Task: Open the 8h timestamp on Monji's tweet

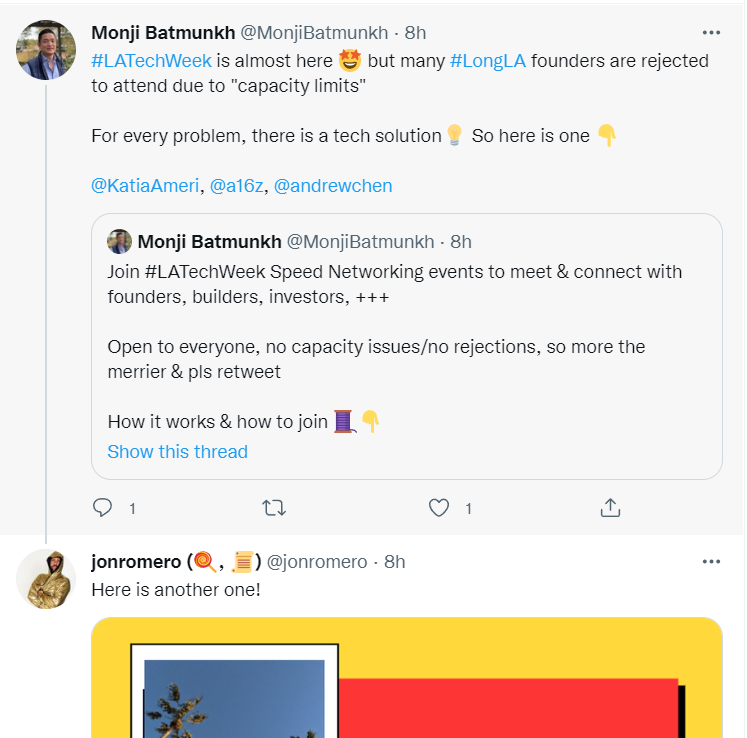Action: coord(415,31)
